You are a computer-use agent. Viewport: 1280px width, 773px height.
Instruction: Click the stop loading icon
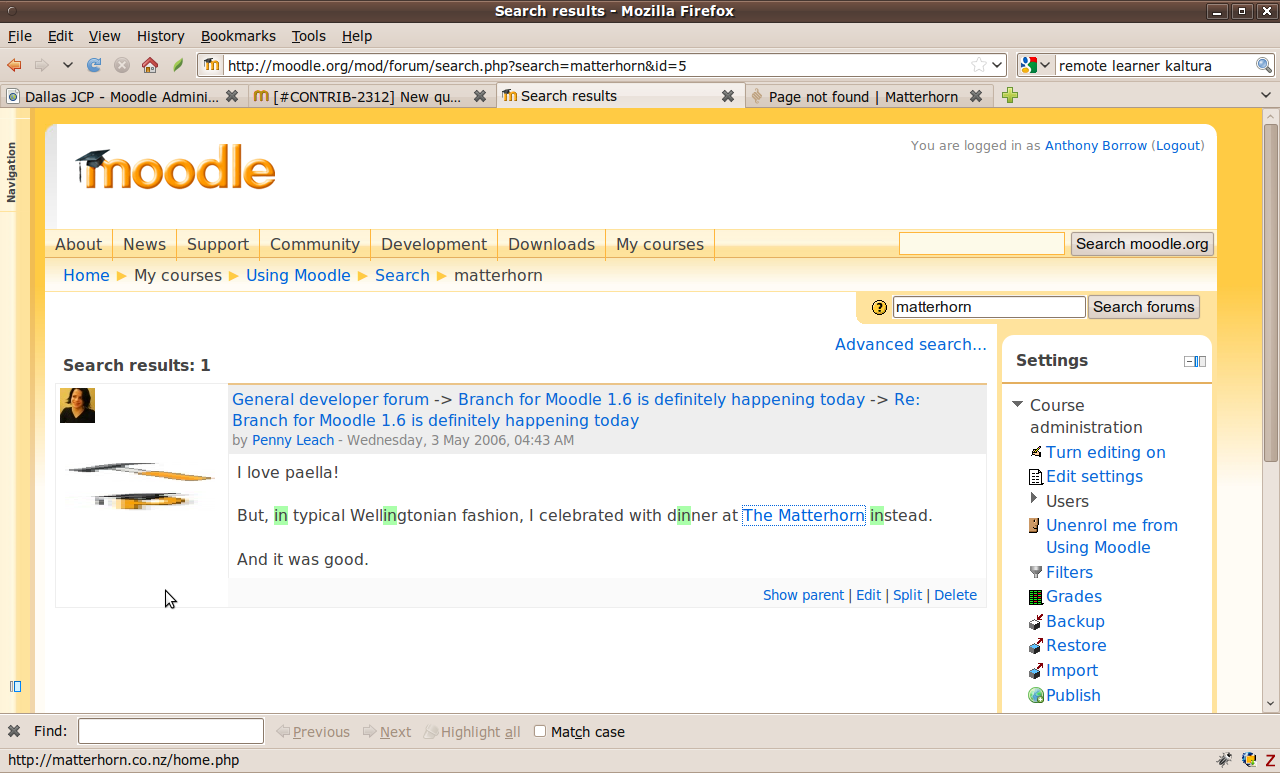click(x=122, y=65)
